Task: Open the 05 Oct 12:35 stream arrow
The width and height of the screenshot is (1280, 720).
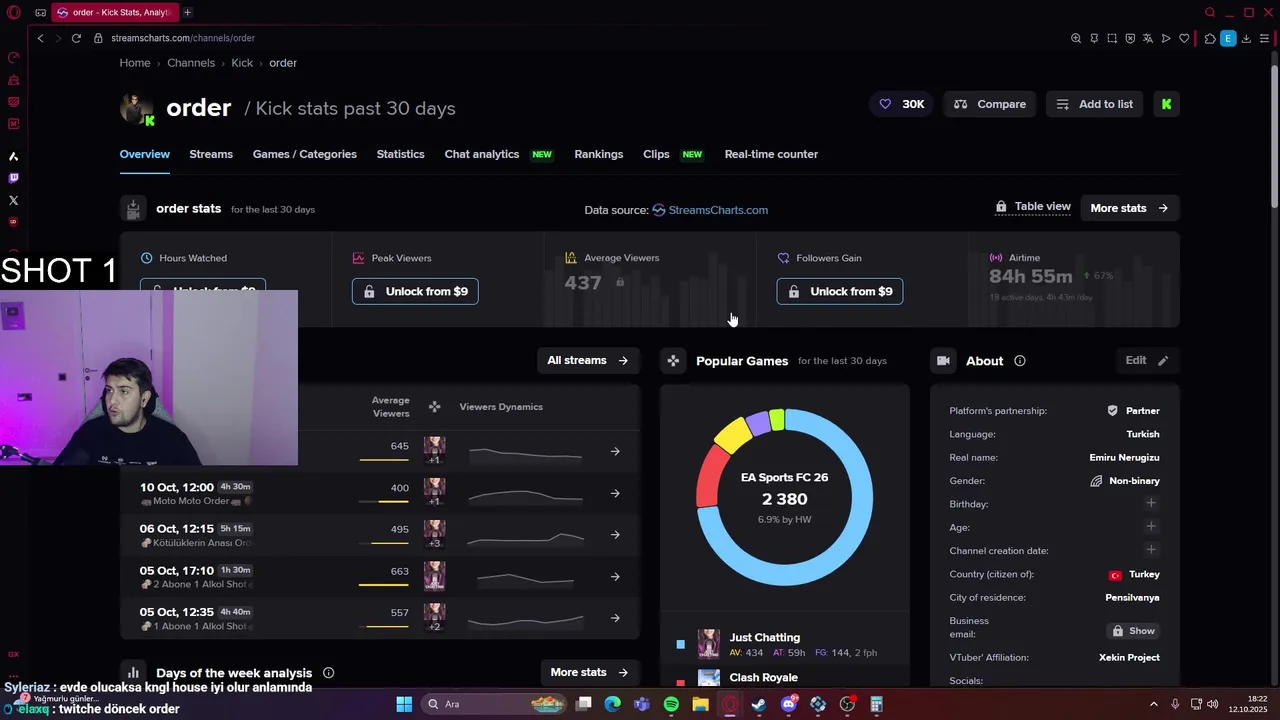Action: pyautogui.click(x=615, y=618)
